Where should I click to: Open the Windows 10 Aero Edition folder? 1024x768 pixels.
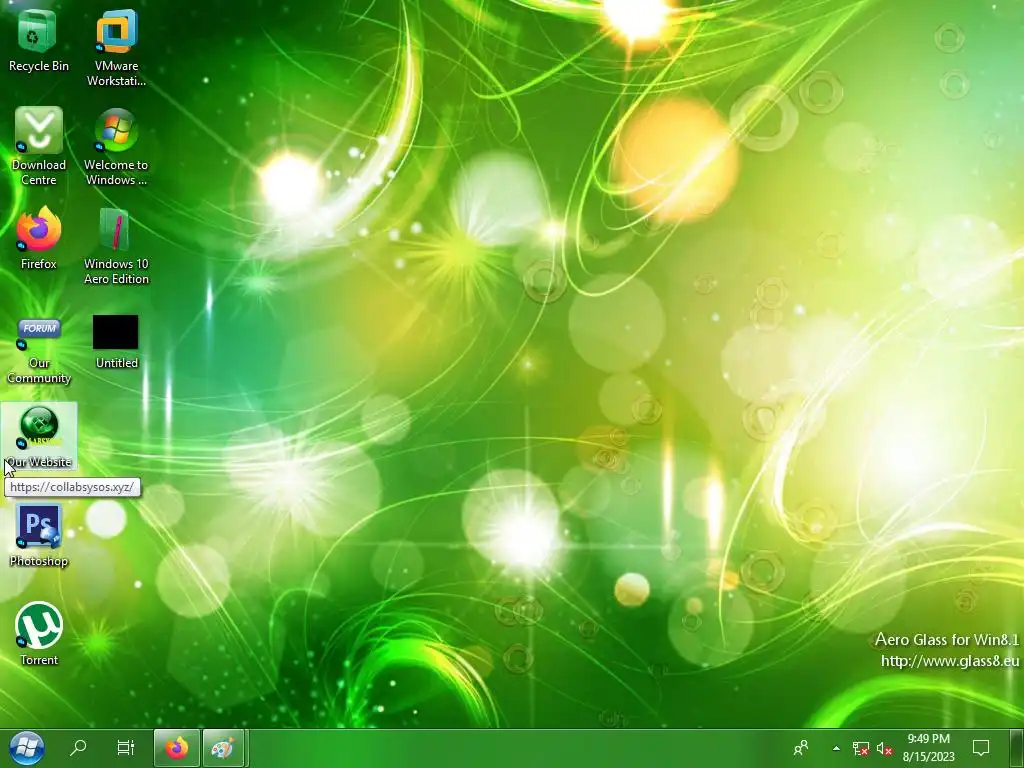tap(116, 246)
